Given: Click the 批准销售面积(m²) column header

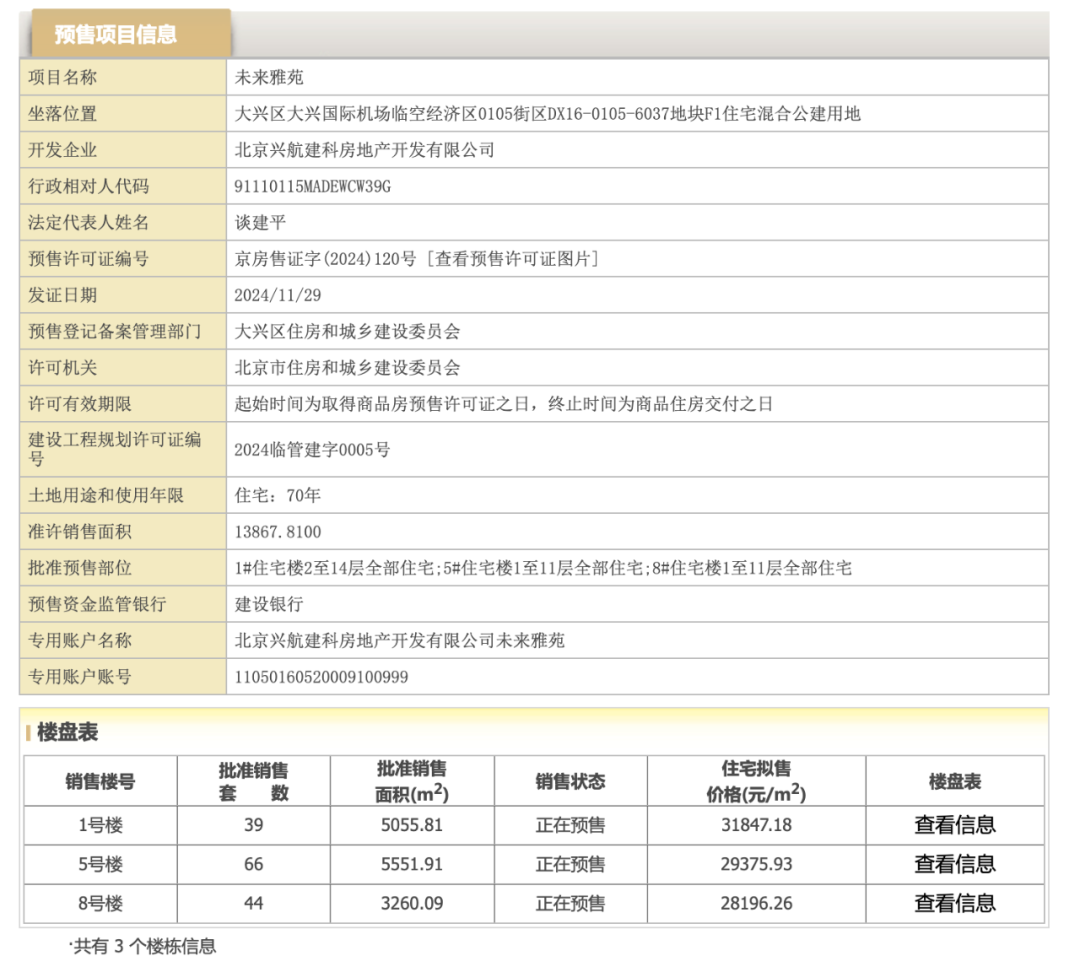Looking at the screenshot, I should [x=412, y=781].
